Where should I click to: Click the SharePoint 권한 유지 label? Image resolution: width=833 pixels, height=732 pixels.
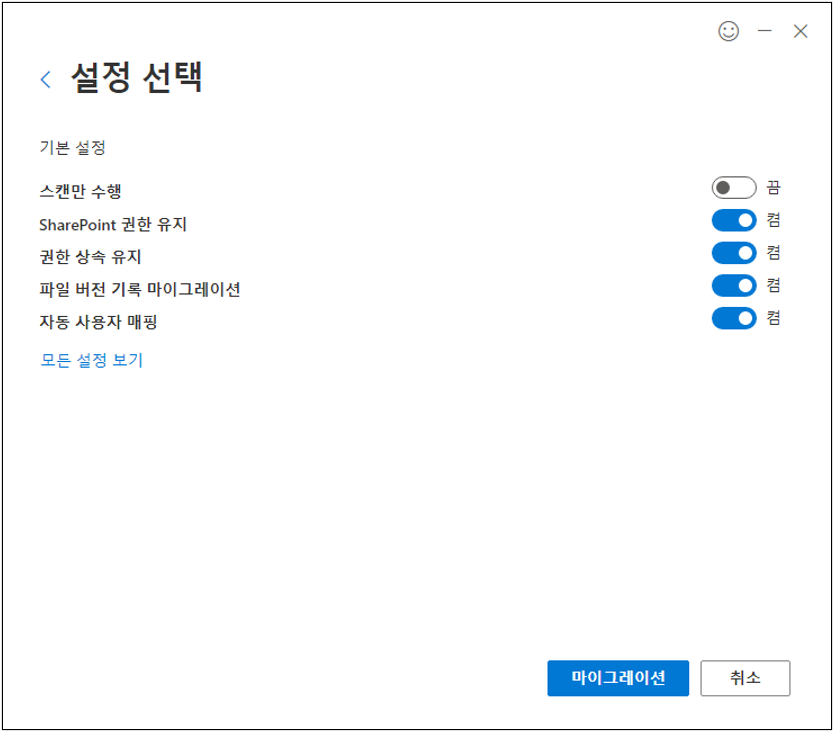[x=113, y=225]
